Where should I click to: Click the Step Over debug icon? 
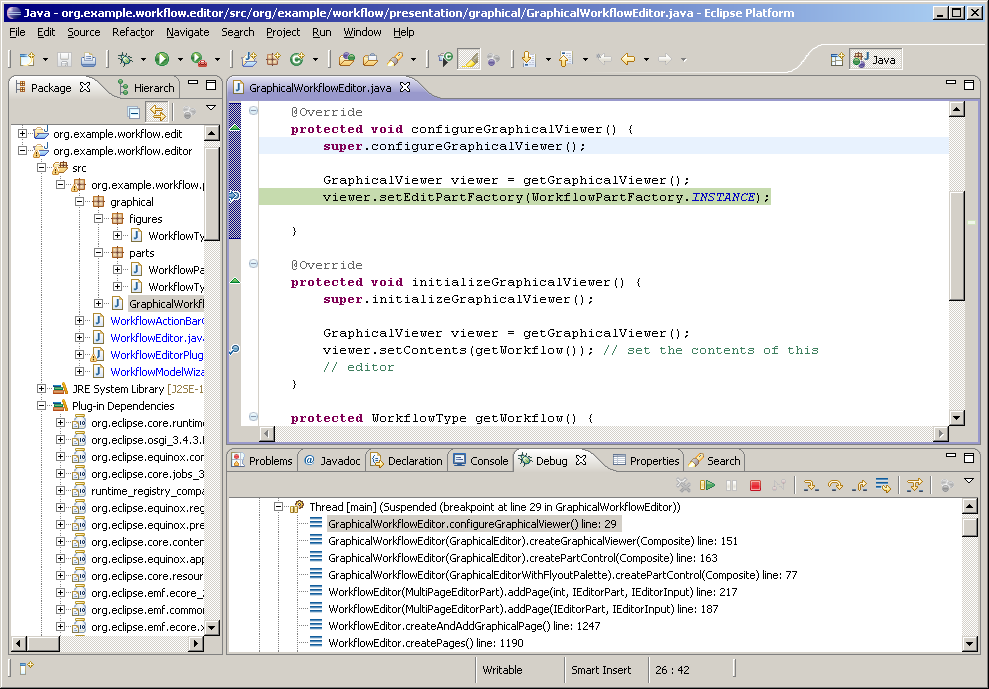tap(835, 486)
